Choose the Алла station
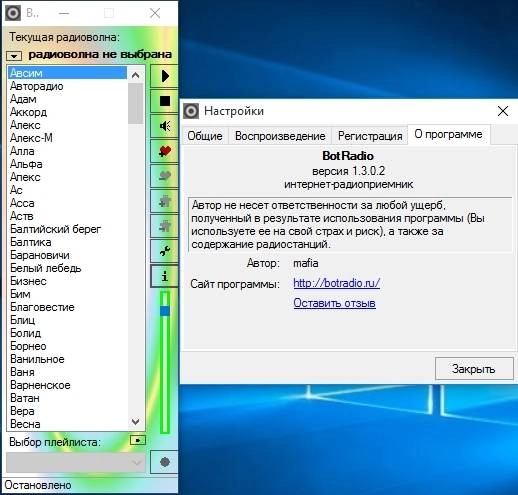 (67, 151)
